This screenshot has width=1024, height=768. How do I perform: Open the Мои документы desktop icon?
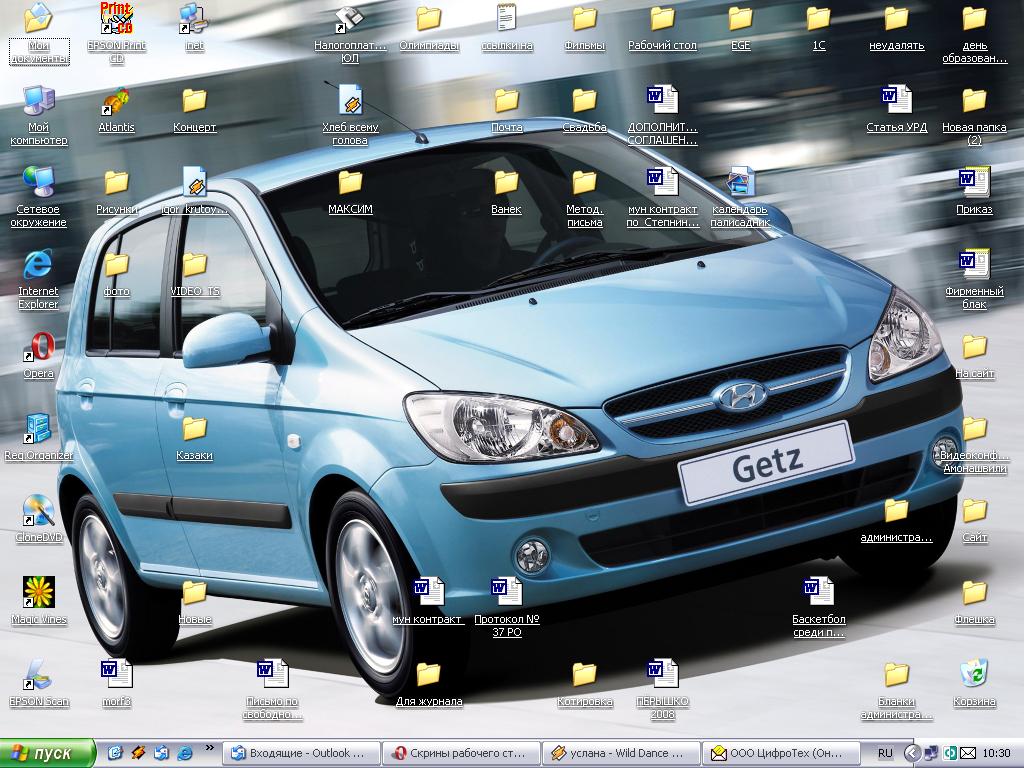click(x=39, y=33)
